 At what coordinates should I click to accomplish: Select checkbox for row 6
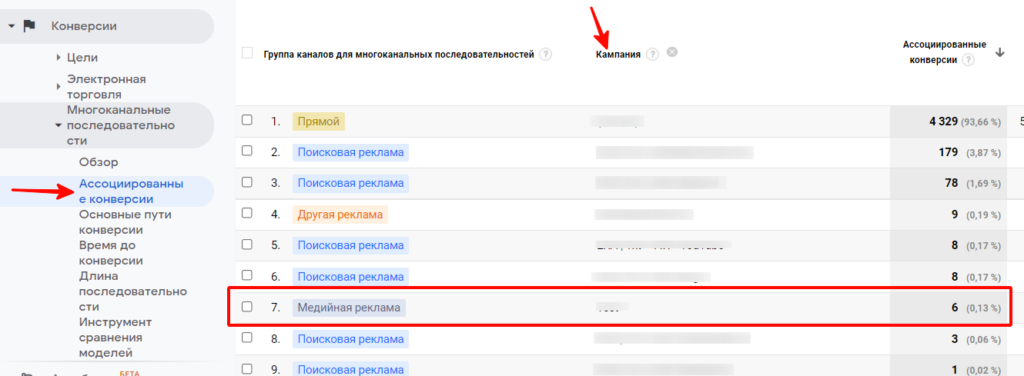(246, 275)
